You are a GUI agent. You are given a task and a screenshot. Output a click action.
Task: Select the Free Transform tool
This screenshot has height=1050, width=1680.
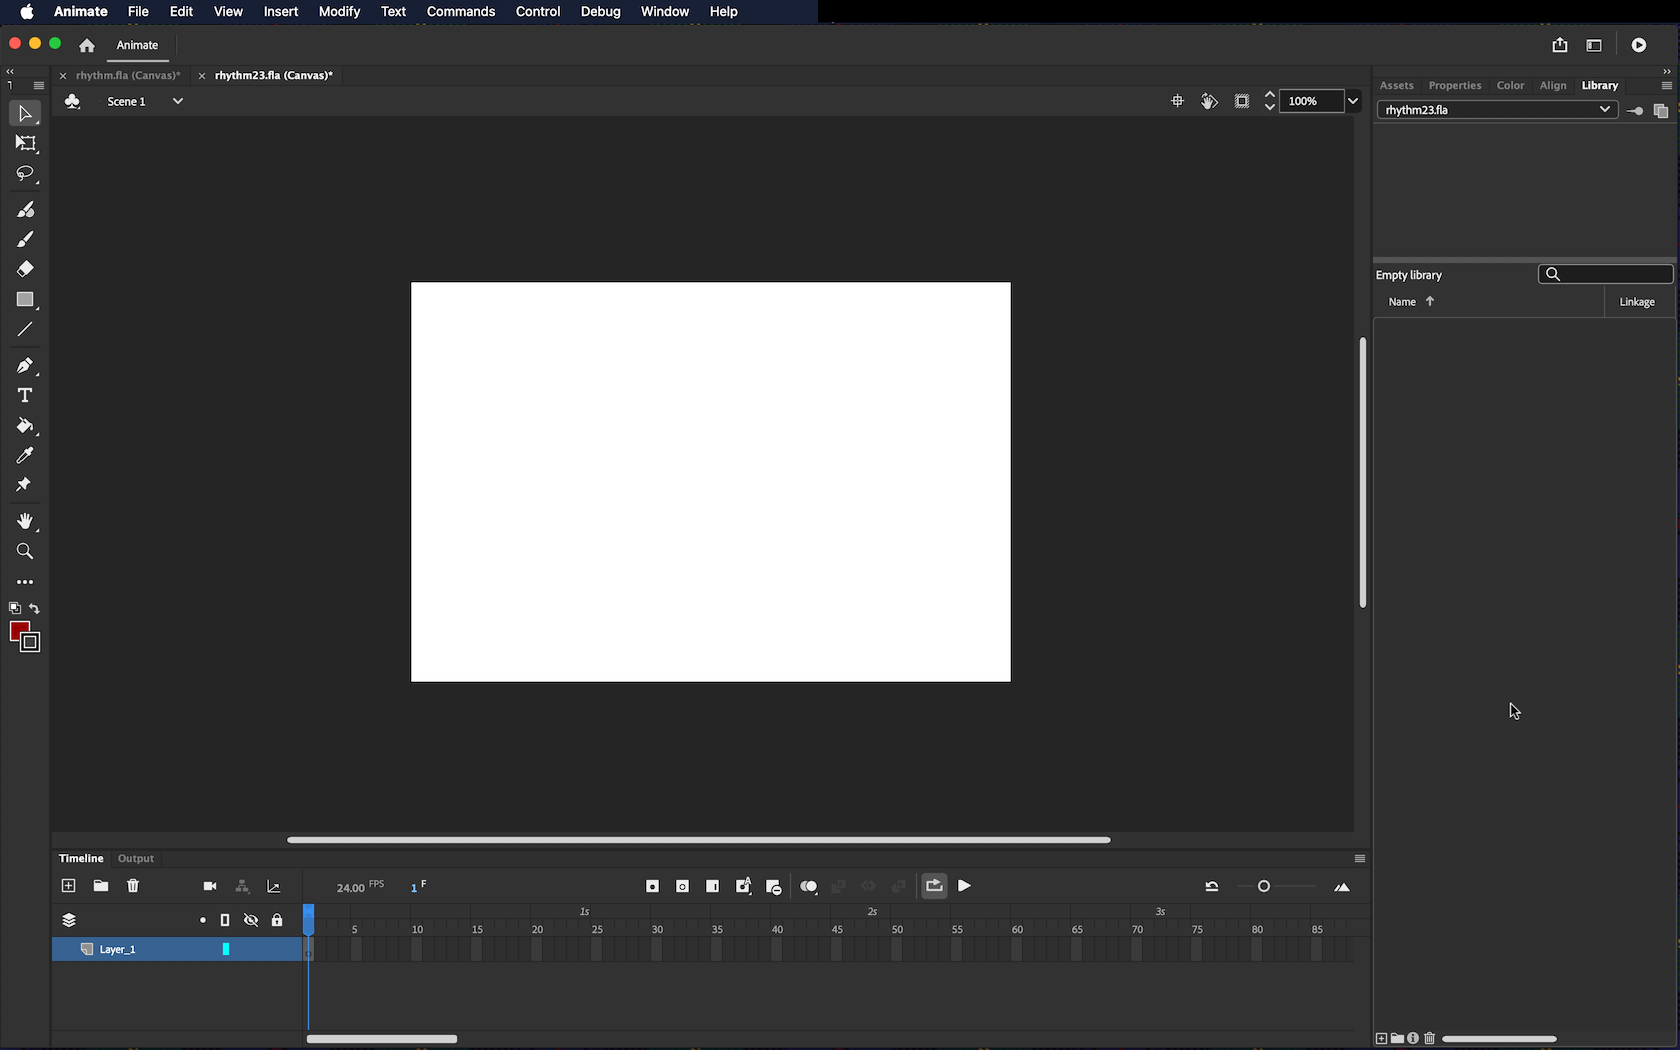click(26, 144)
